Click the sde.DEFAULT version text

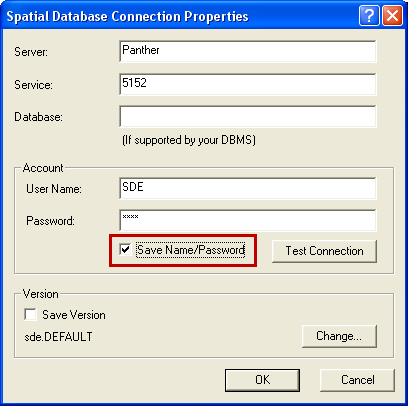click(x=58, y=337)
